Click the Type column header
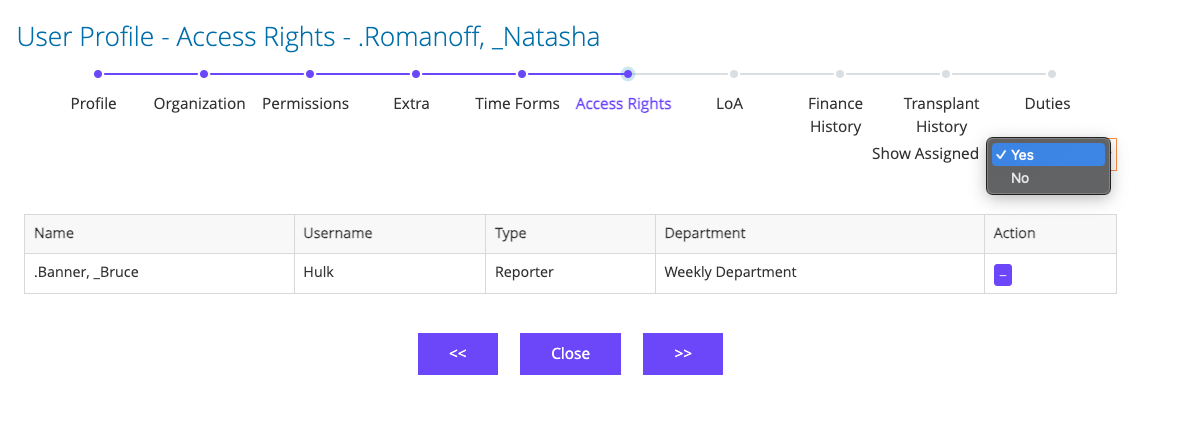This screenshot has height=440, width=1181. click(x=570, y=234)
